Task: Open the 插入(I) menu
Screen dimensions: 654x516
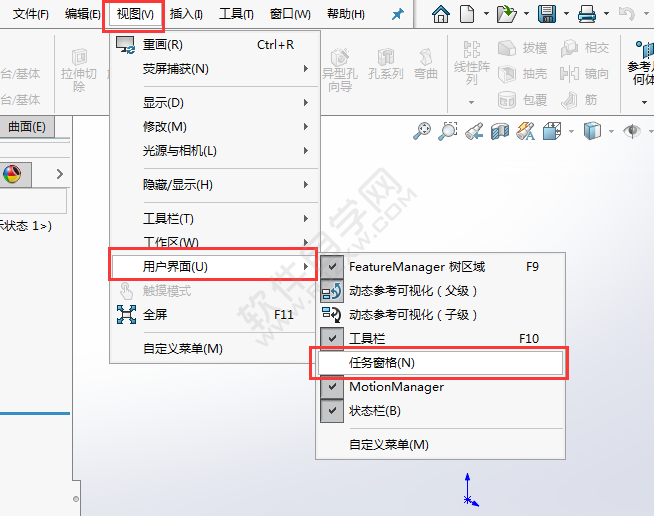Action: coord(186,14)
